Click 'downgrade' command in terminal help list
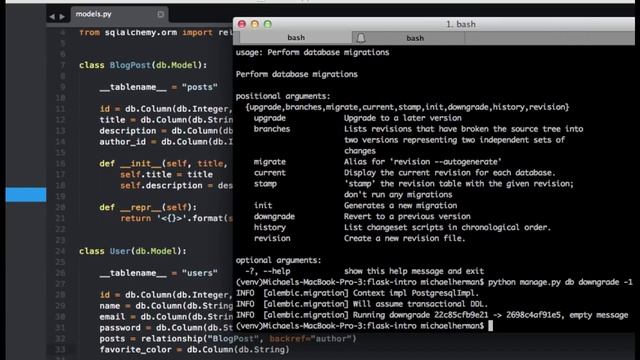The height and width of the screenshot is (360, 640). 274,217
